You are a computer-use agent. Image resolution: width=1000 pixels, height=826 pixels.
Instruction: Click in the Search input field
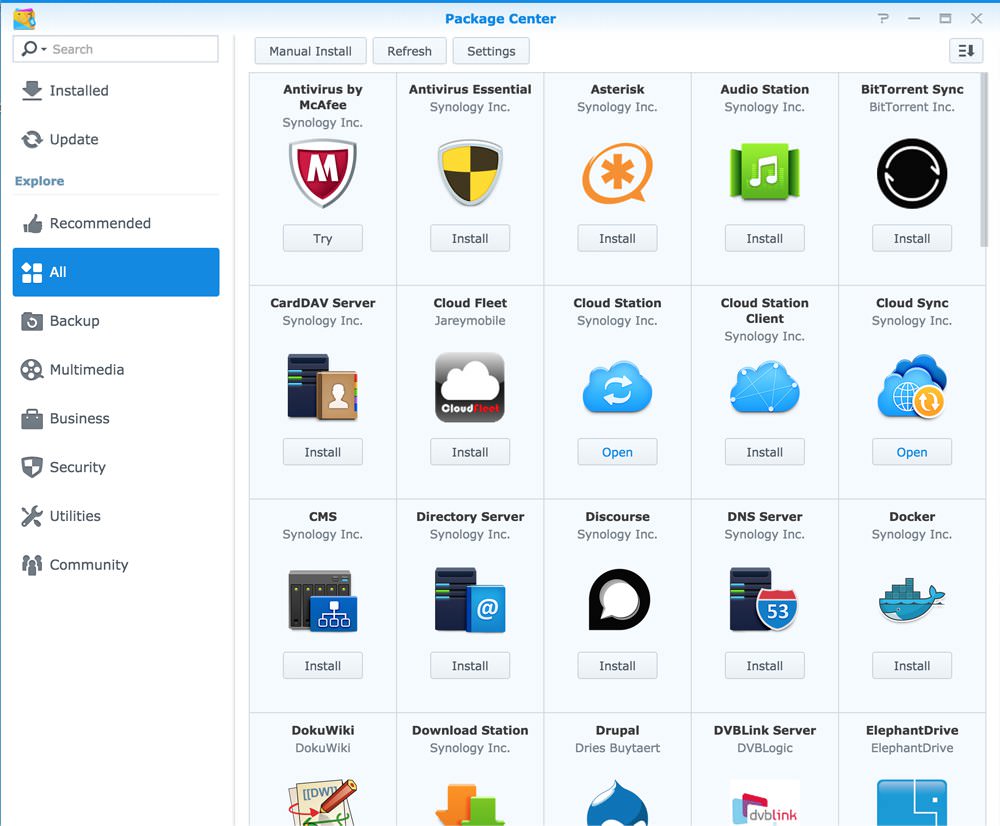tap(115, 49)
